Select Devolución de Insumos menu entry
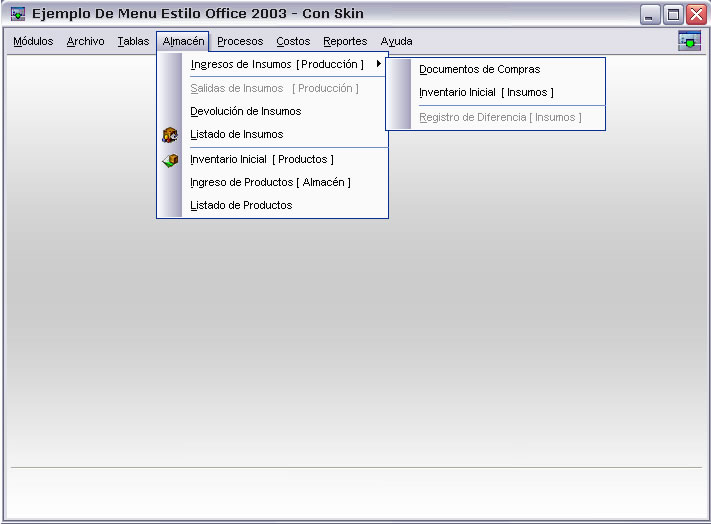 [x=245, y=112]
